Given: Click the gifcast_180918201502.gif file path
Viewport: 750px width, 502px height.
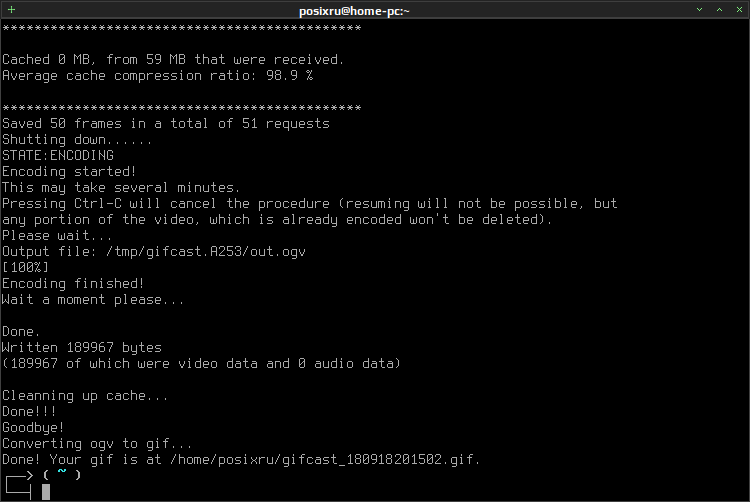Looking at the screenshot, I should (x=325, y=459).
